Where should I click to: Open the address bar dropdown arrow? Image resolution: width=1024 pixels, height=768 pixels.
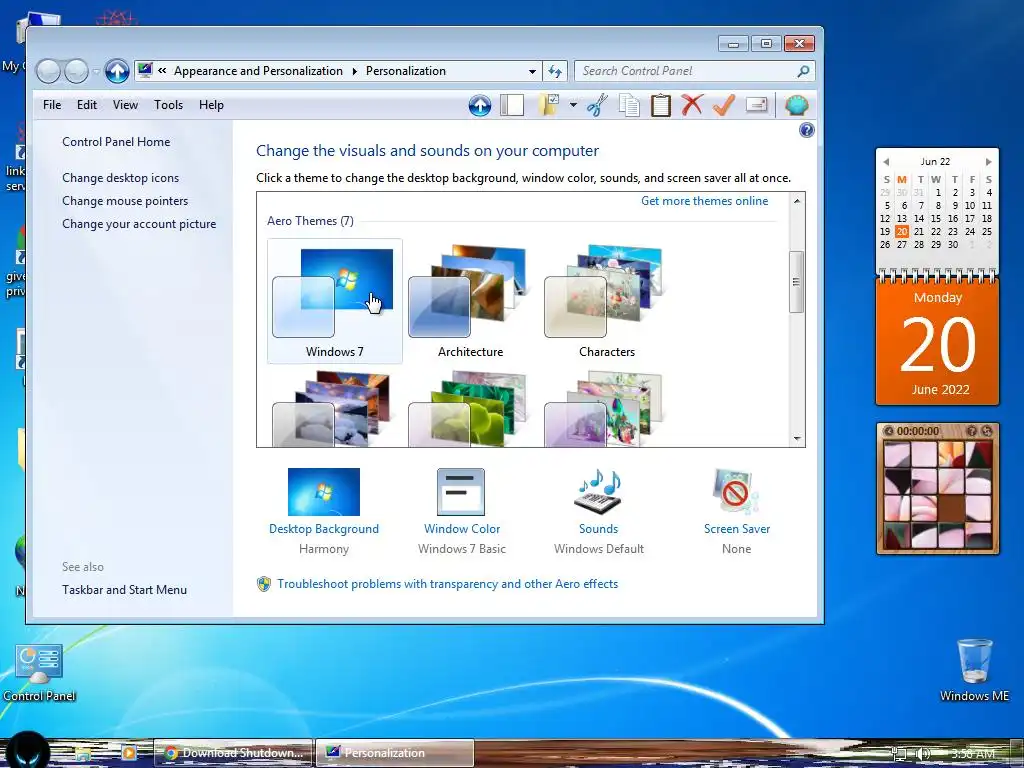(532, 71)
